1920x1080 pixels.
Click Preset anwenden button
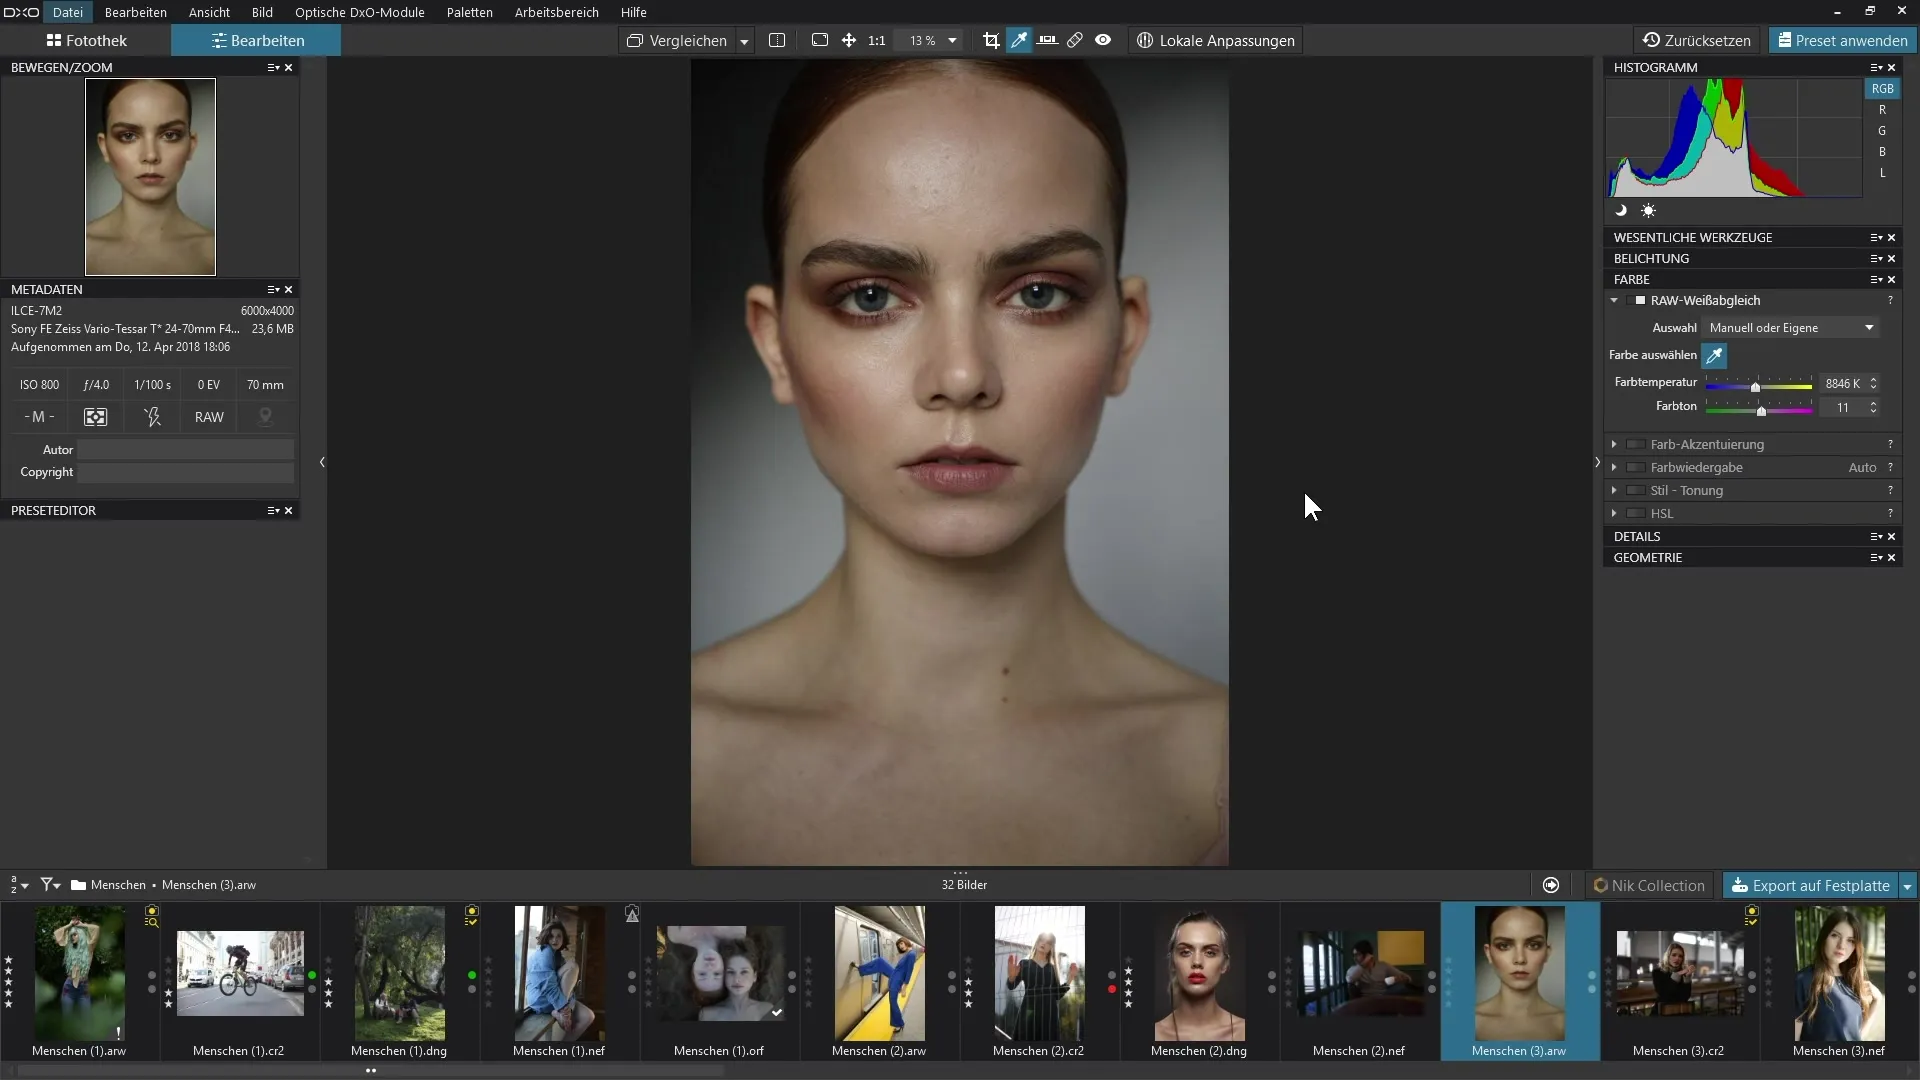pyautogui.click(x=1842, y=41)
